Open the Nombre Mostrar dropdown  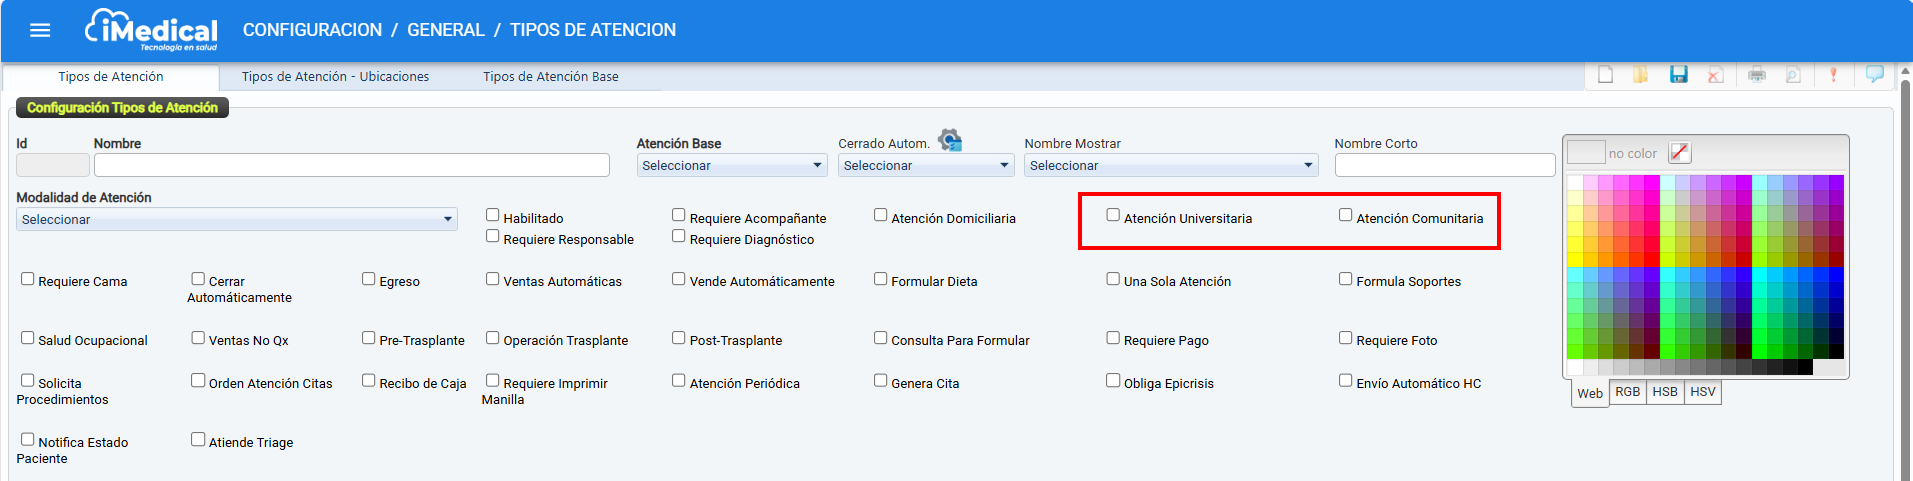(x=1170, y=166)
